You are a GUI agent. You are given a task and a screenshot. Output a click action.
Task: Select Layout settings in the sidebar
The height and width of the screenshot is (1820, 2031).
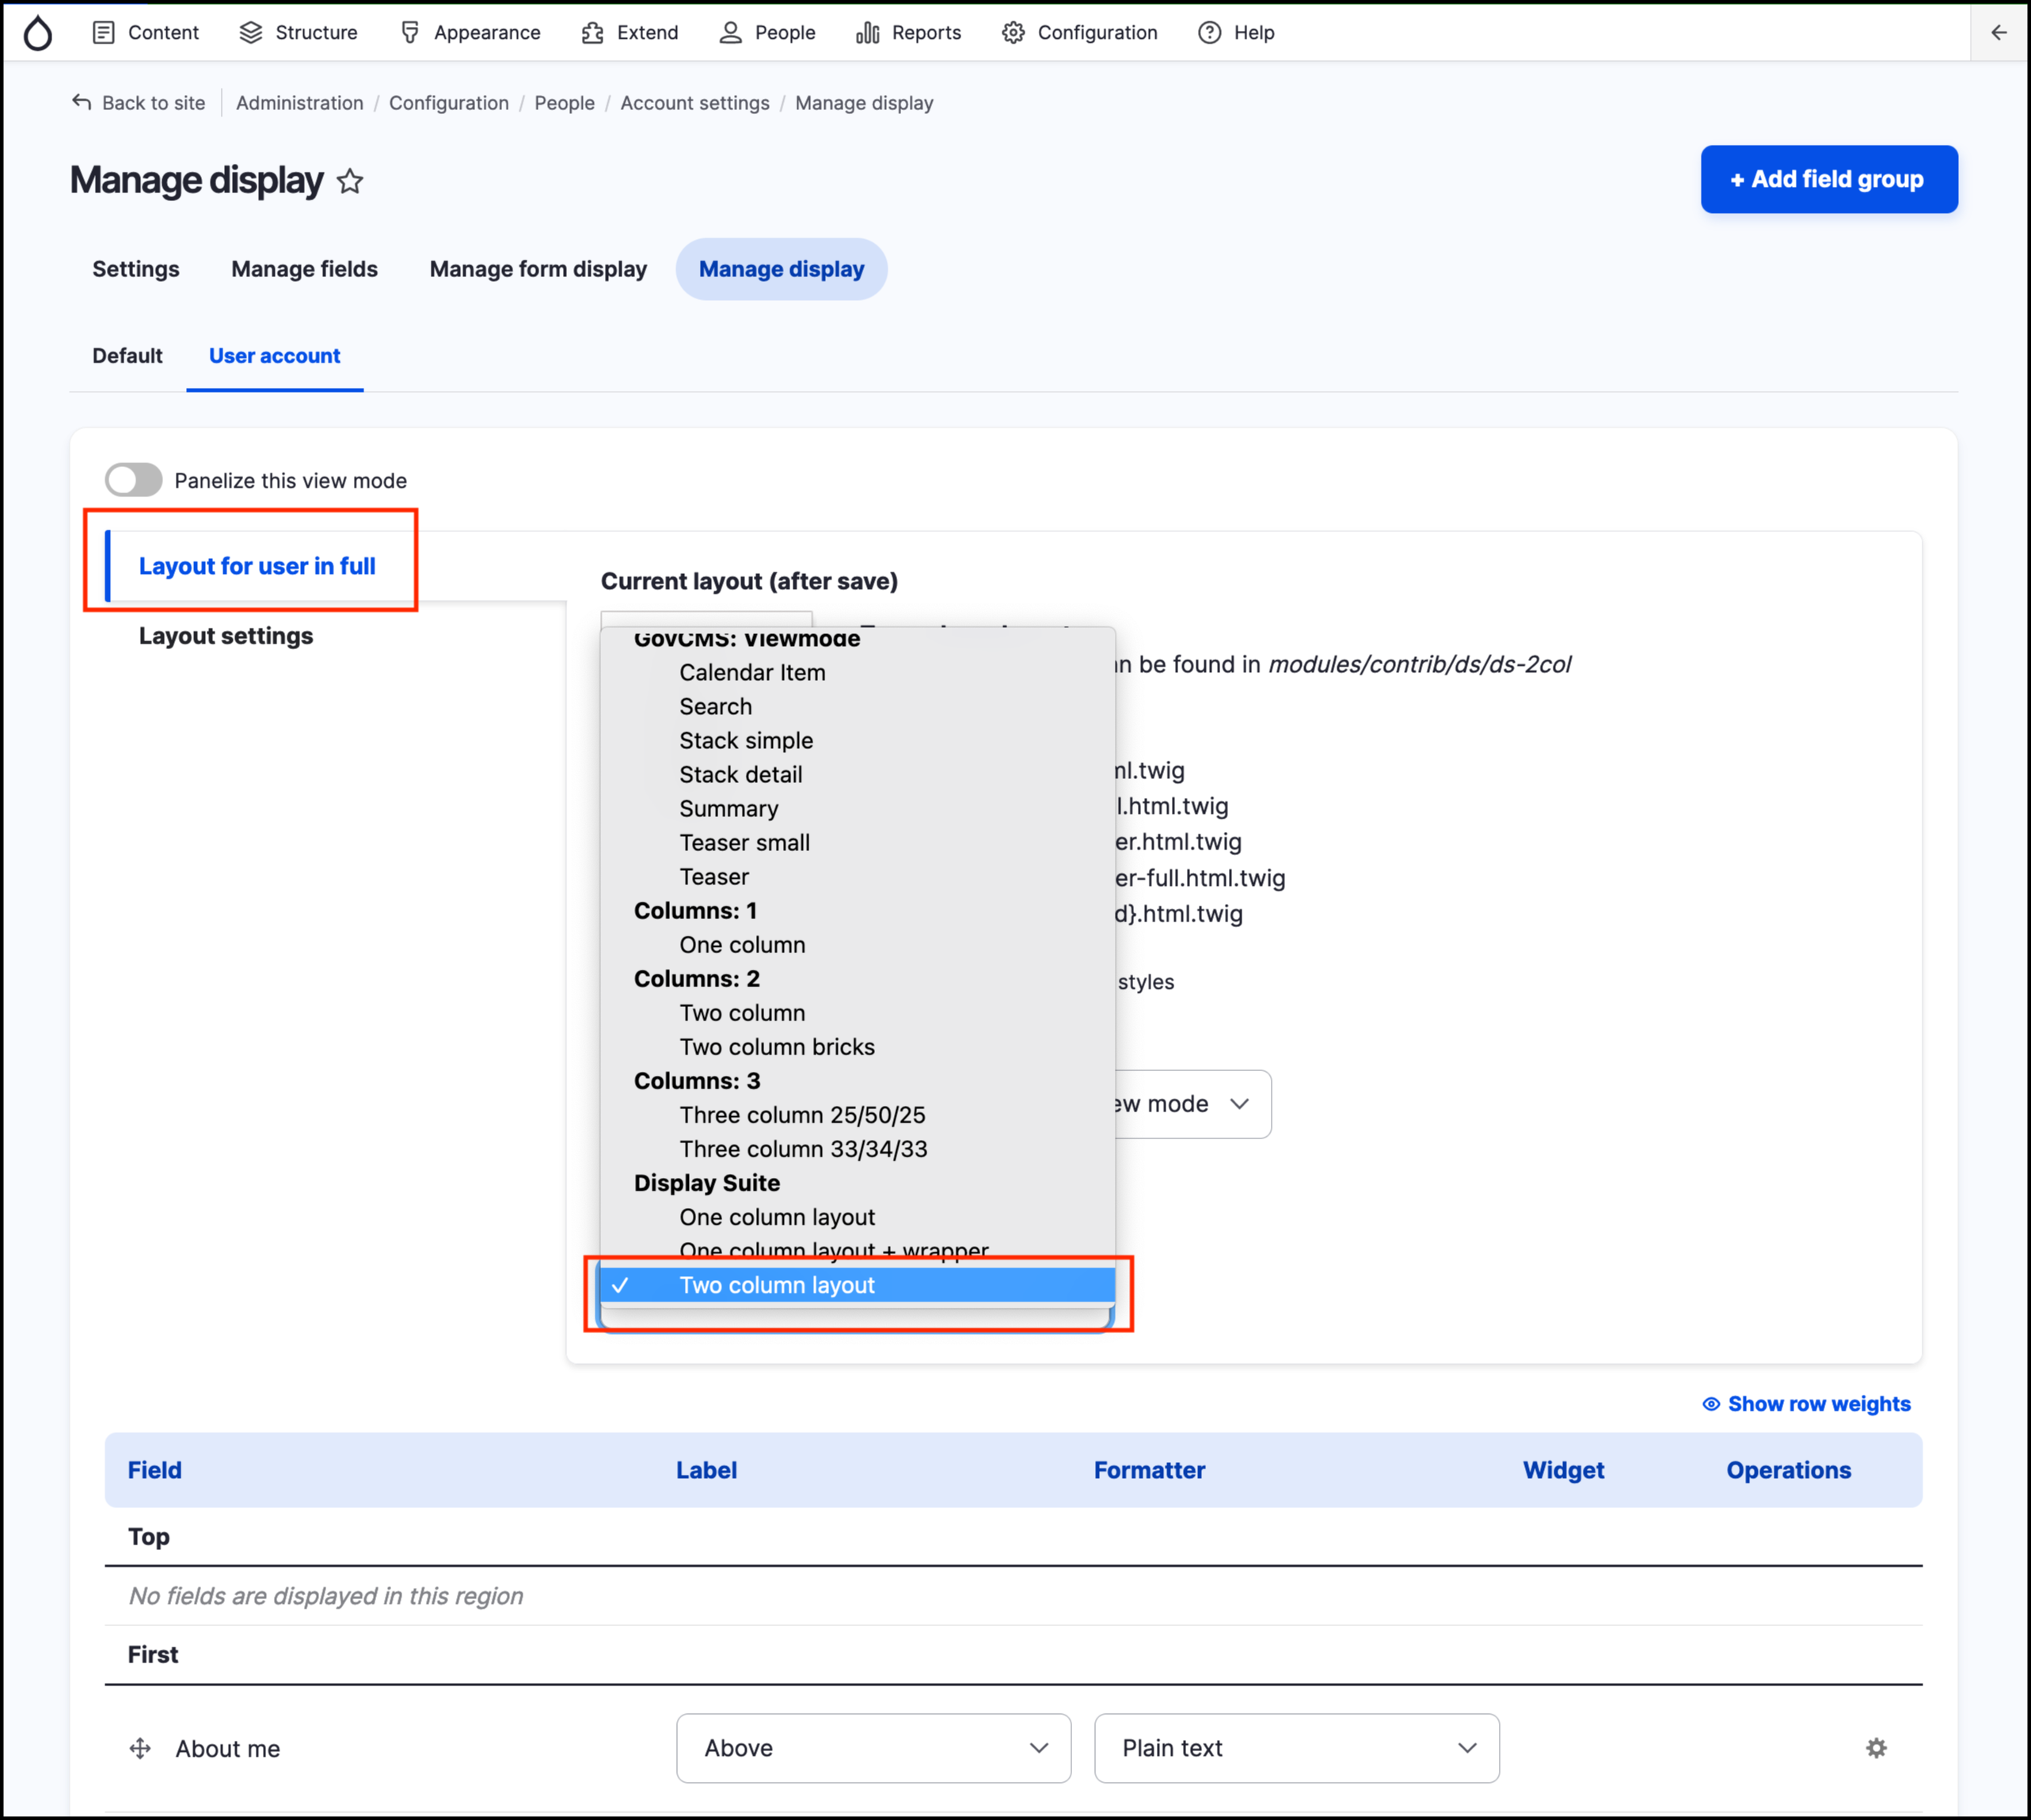[x=226, y=636]
